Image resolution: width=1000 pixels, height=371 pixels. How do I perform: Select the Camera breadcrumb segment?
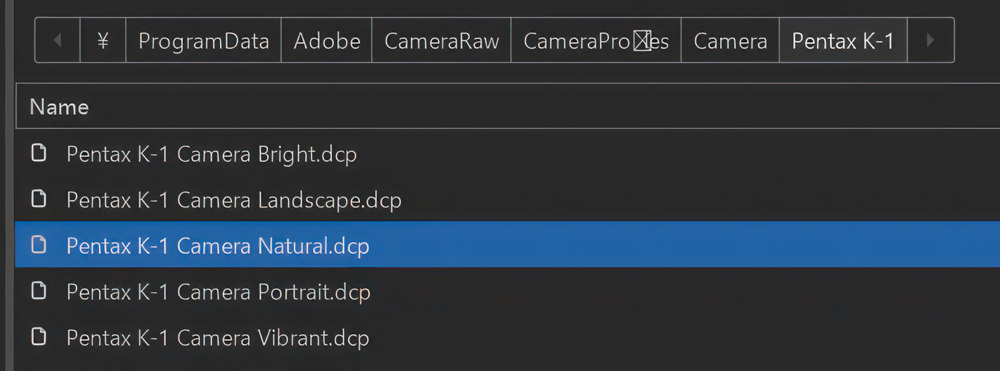coord(730,40)
